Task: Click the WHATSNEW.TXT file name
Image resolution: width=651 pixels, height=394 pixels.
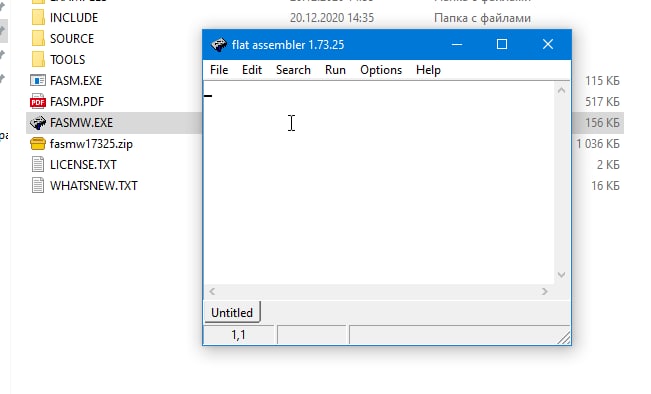Action: pyautogui.click(x=94, y=186)
